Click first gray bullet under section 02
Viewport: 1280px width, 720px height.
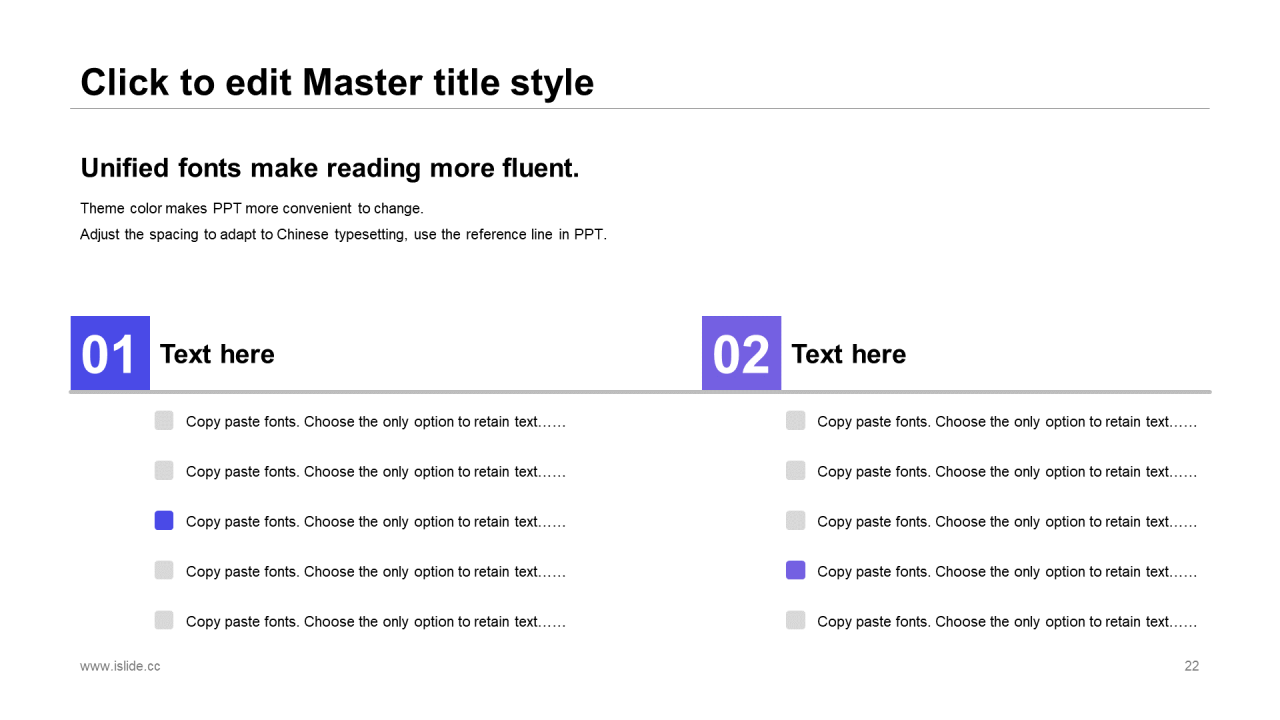click(795, 420)
